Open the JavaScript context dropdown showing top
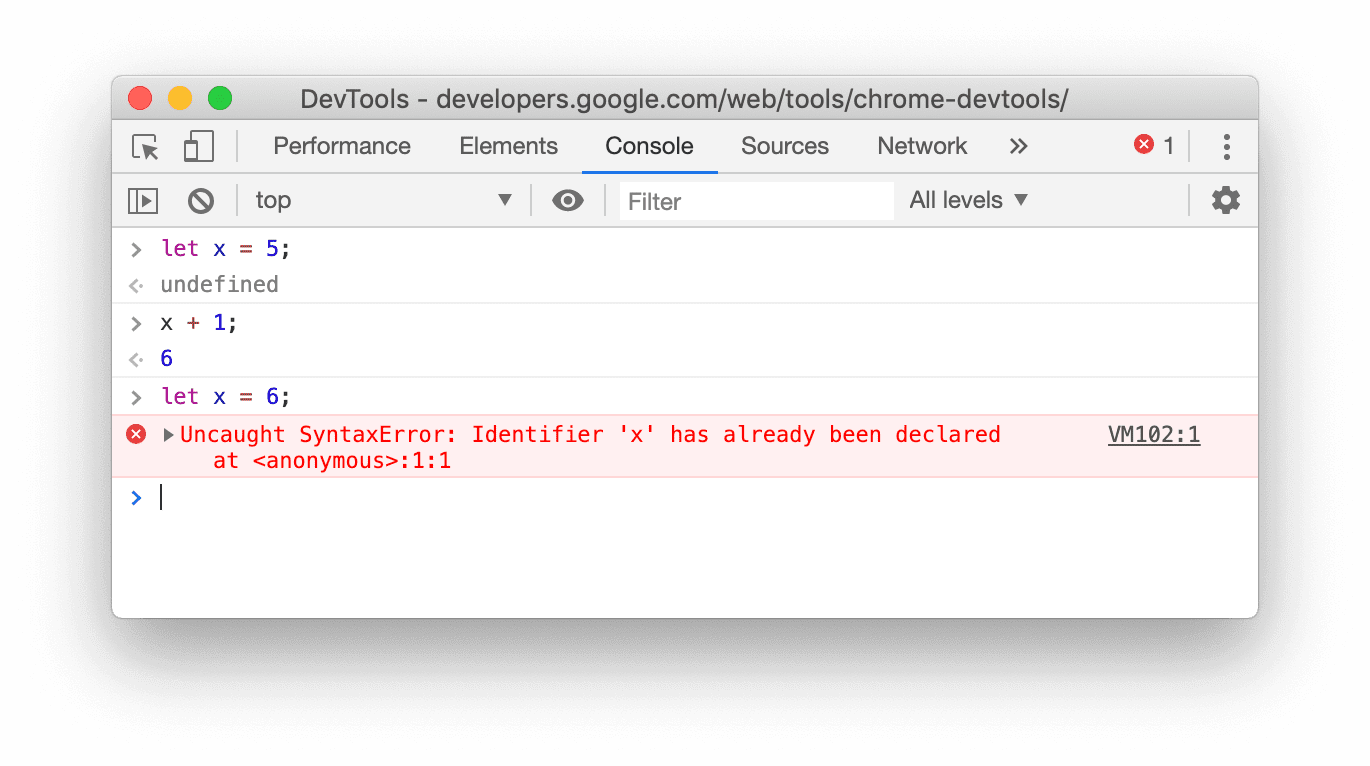 click(385, 200)
